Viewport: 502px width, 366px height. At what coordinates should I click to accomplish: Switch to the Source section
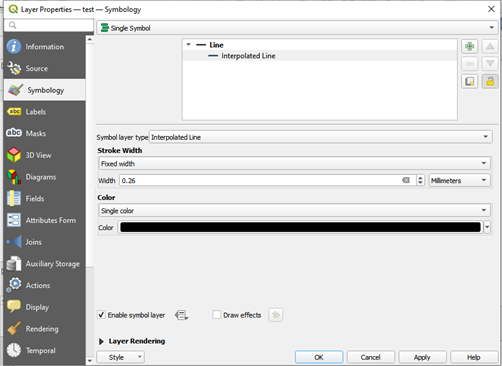point(45,68)
